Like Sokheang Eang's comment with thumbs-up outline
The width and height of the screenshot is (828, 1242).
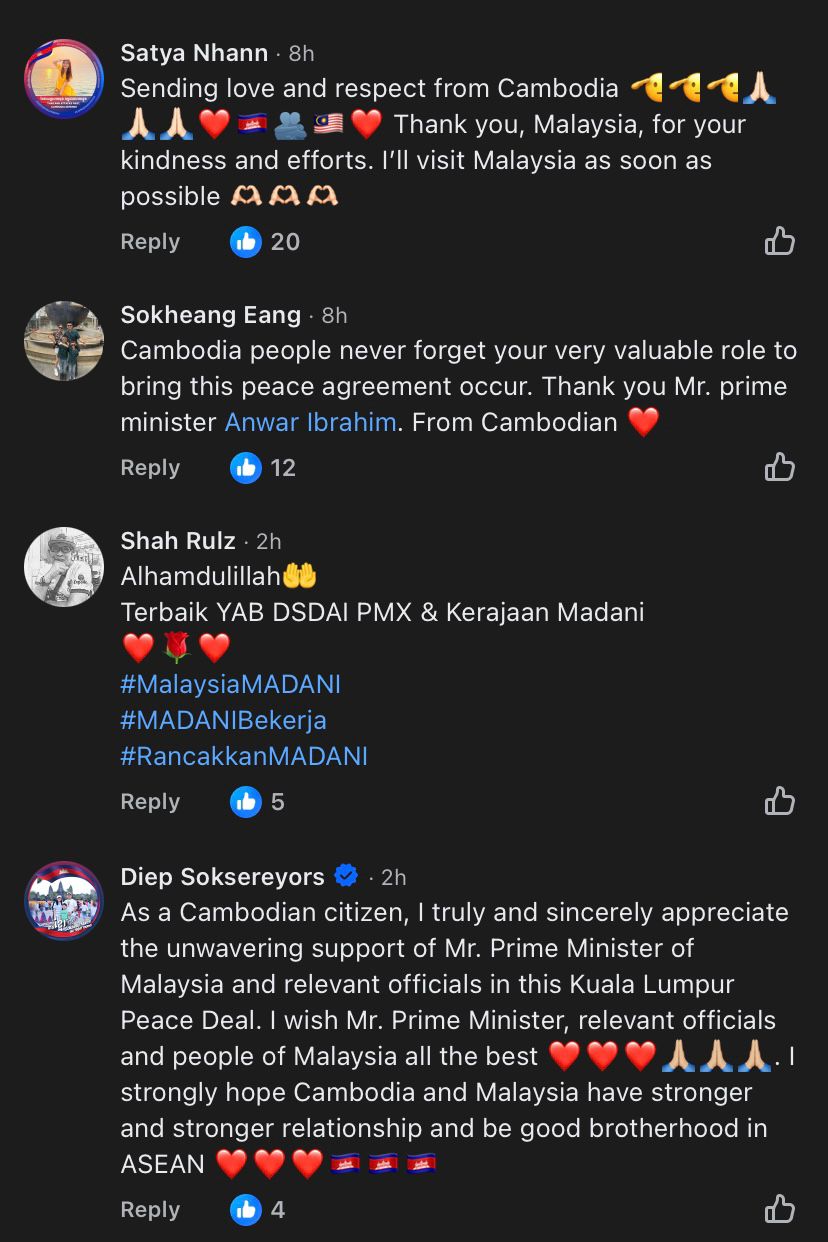click(779, 467)
